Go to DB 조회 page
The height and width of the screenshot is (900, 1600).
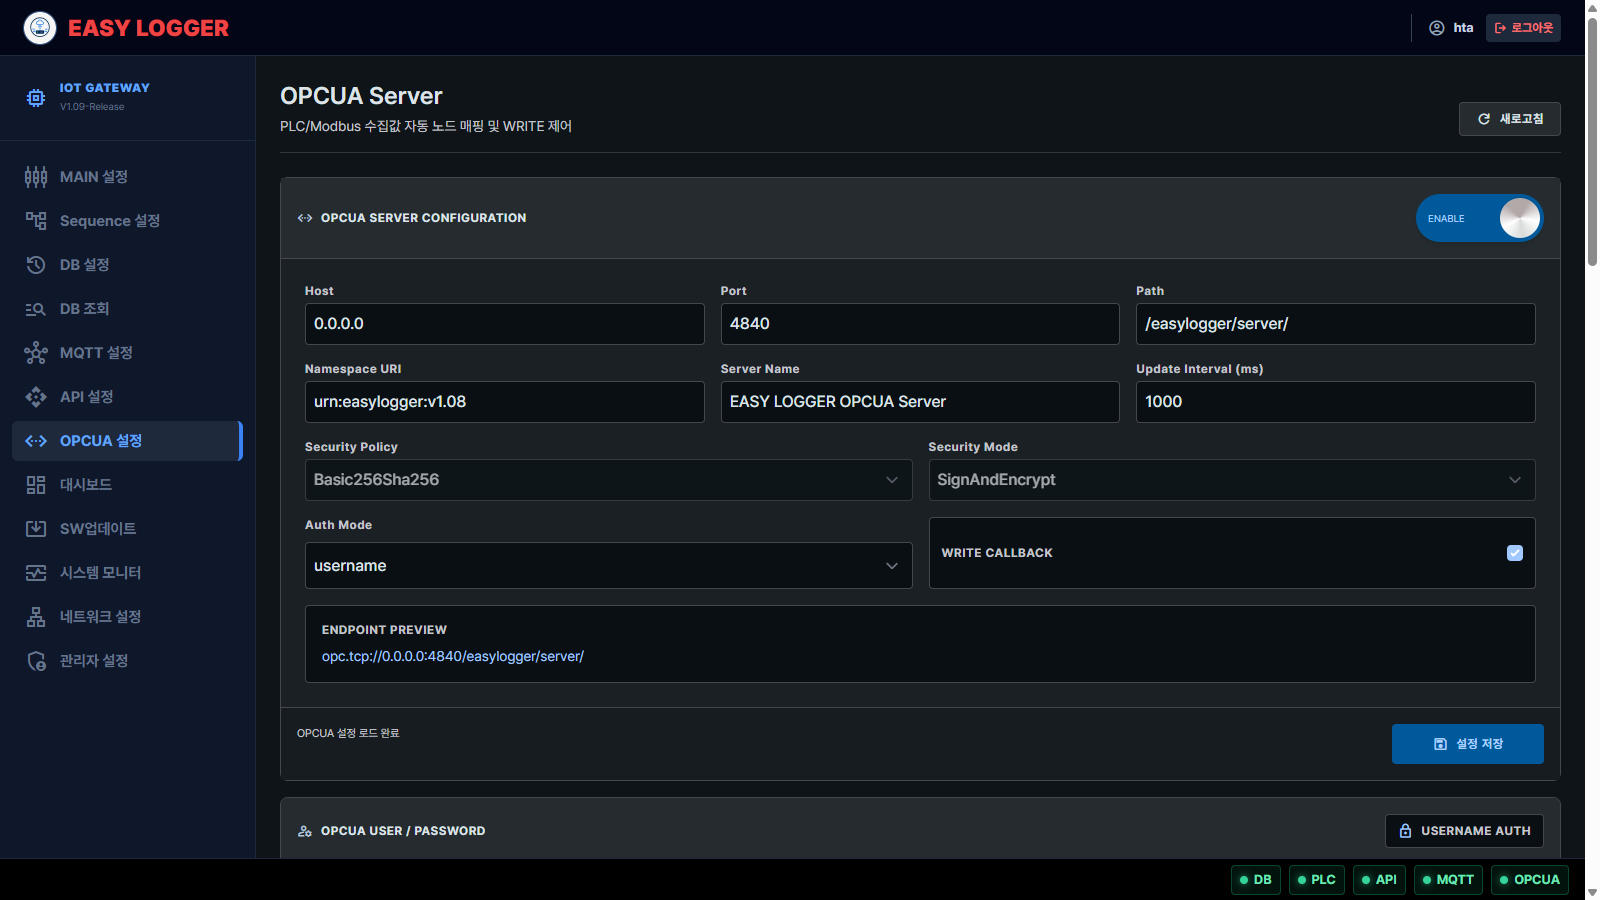pos(127,309)
